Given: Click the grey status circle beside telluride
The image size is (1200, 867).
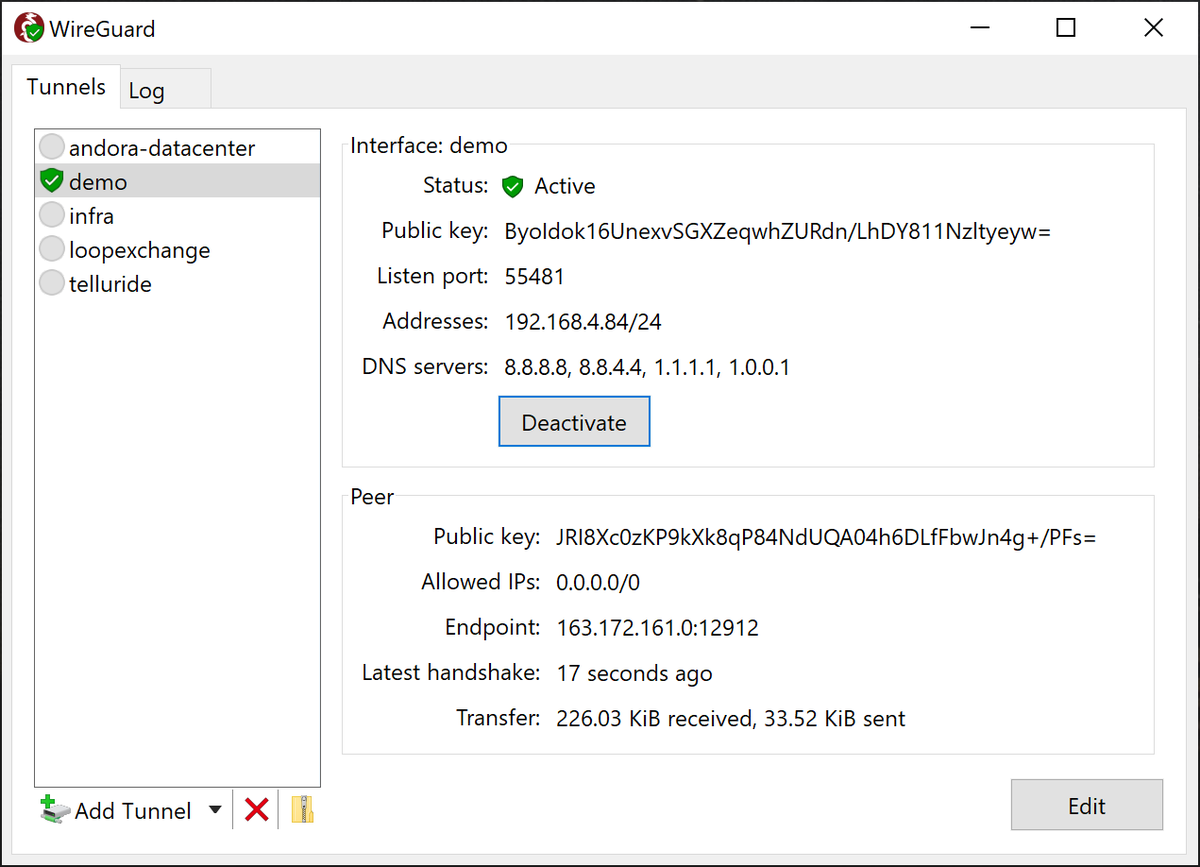Looking at the screenshot, I should click(52, 284).
